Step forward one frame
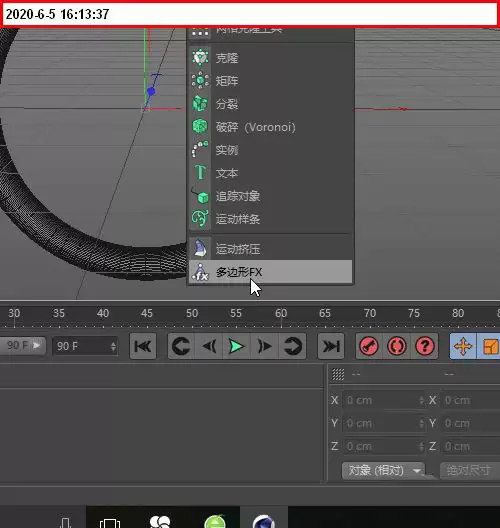The image size is (500, 528). (x=264, y=346)
